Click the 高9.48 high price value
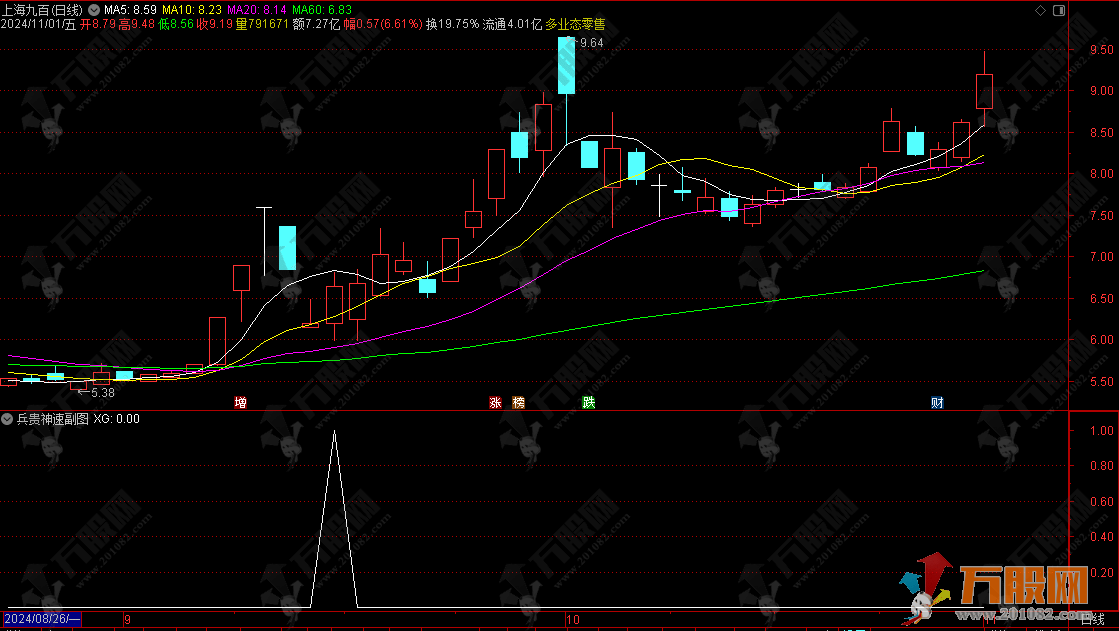This screenshot has height=631, width=1119. pos(136,24)
